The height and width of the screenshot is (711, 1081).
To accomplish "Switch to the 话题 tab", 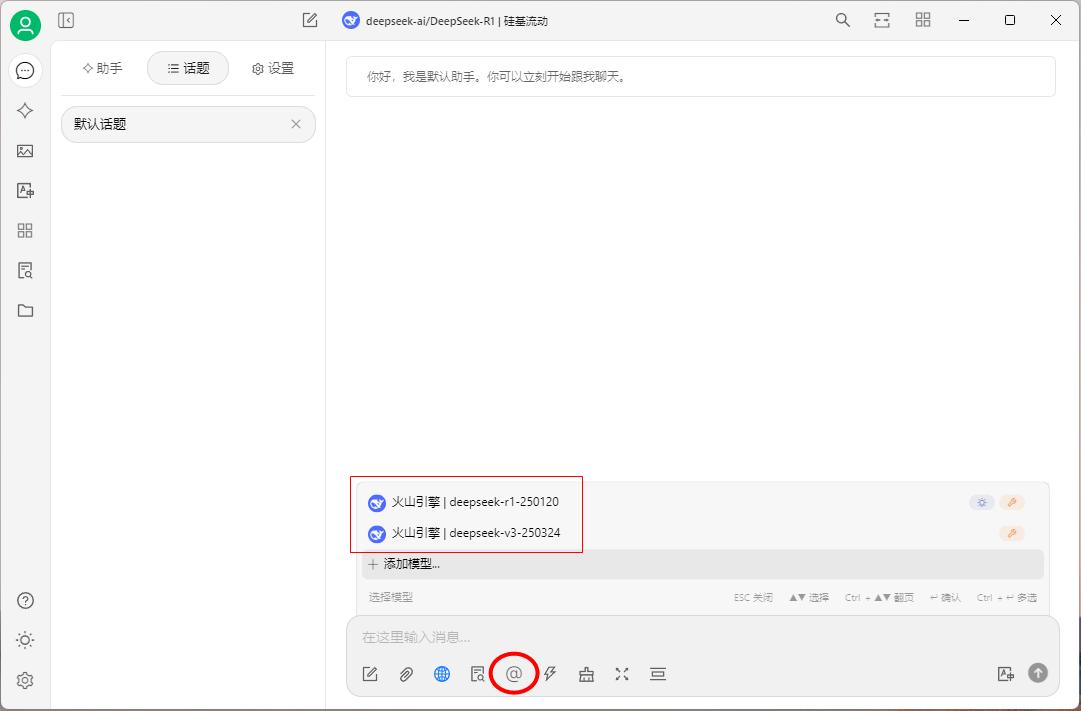I will [188, 68].
